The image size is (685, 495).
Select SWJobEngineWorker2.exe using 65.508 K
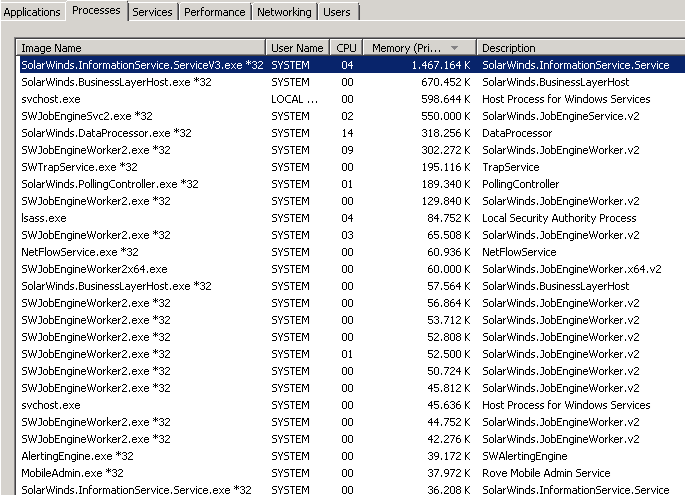pyautogui.click(x=351, y=235)
